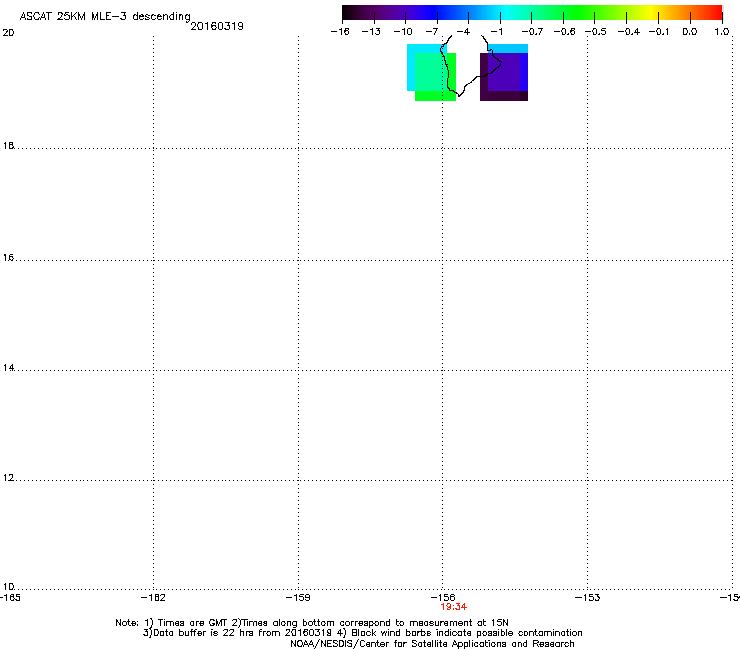Click the -13 color scale label

(x=371, y=32)
